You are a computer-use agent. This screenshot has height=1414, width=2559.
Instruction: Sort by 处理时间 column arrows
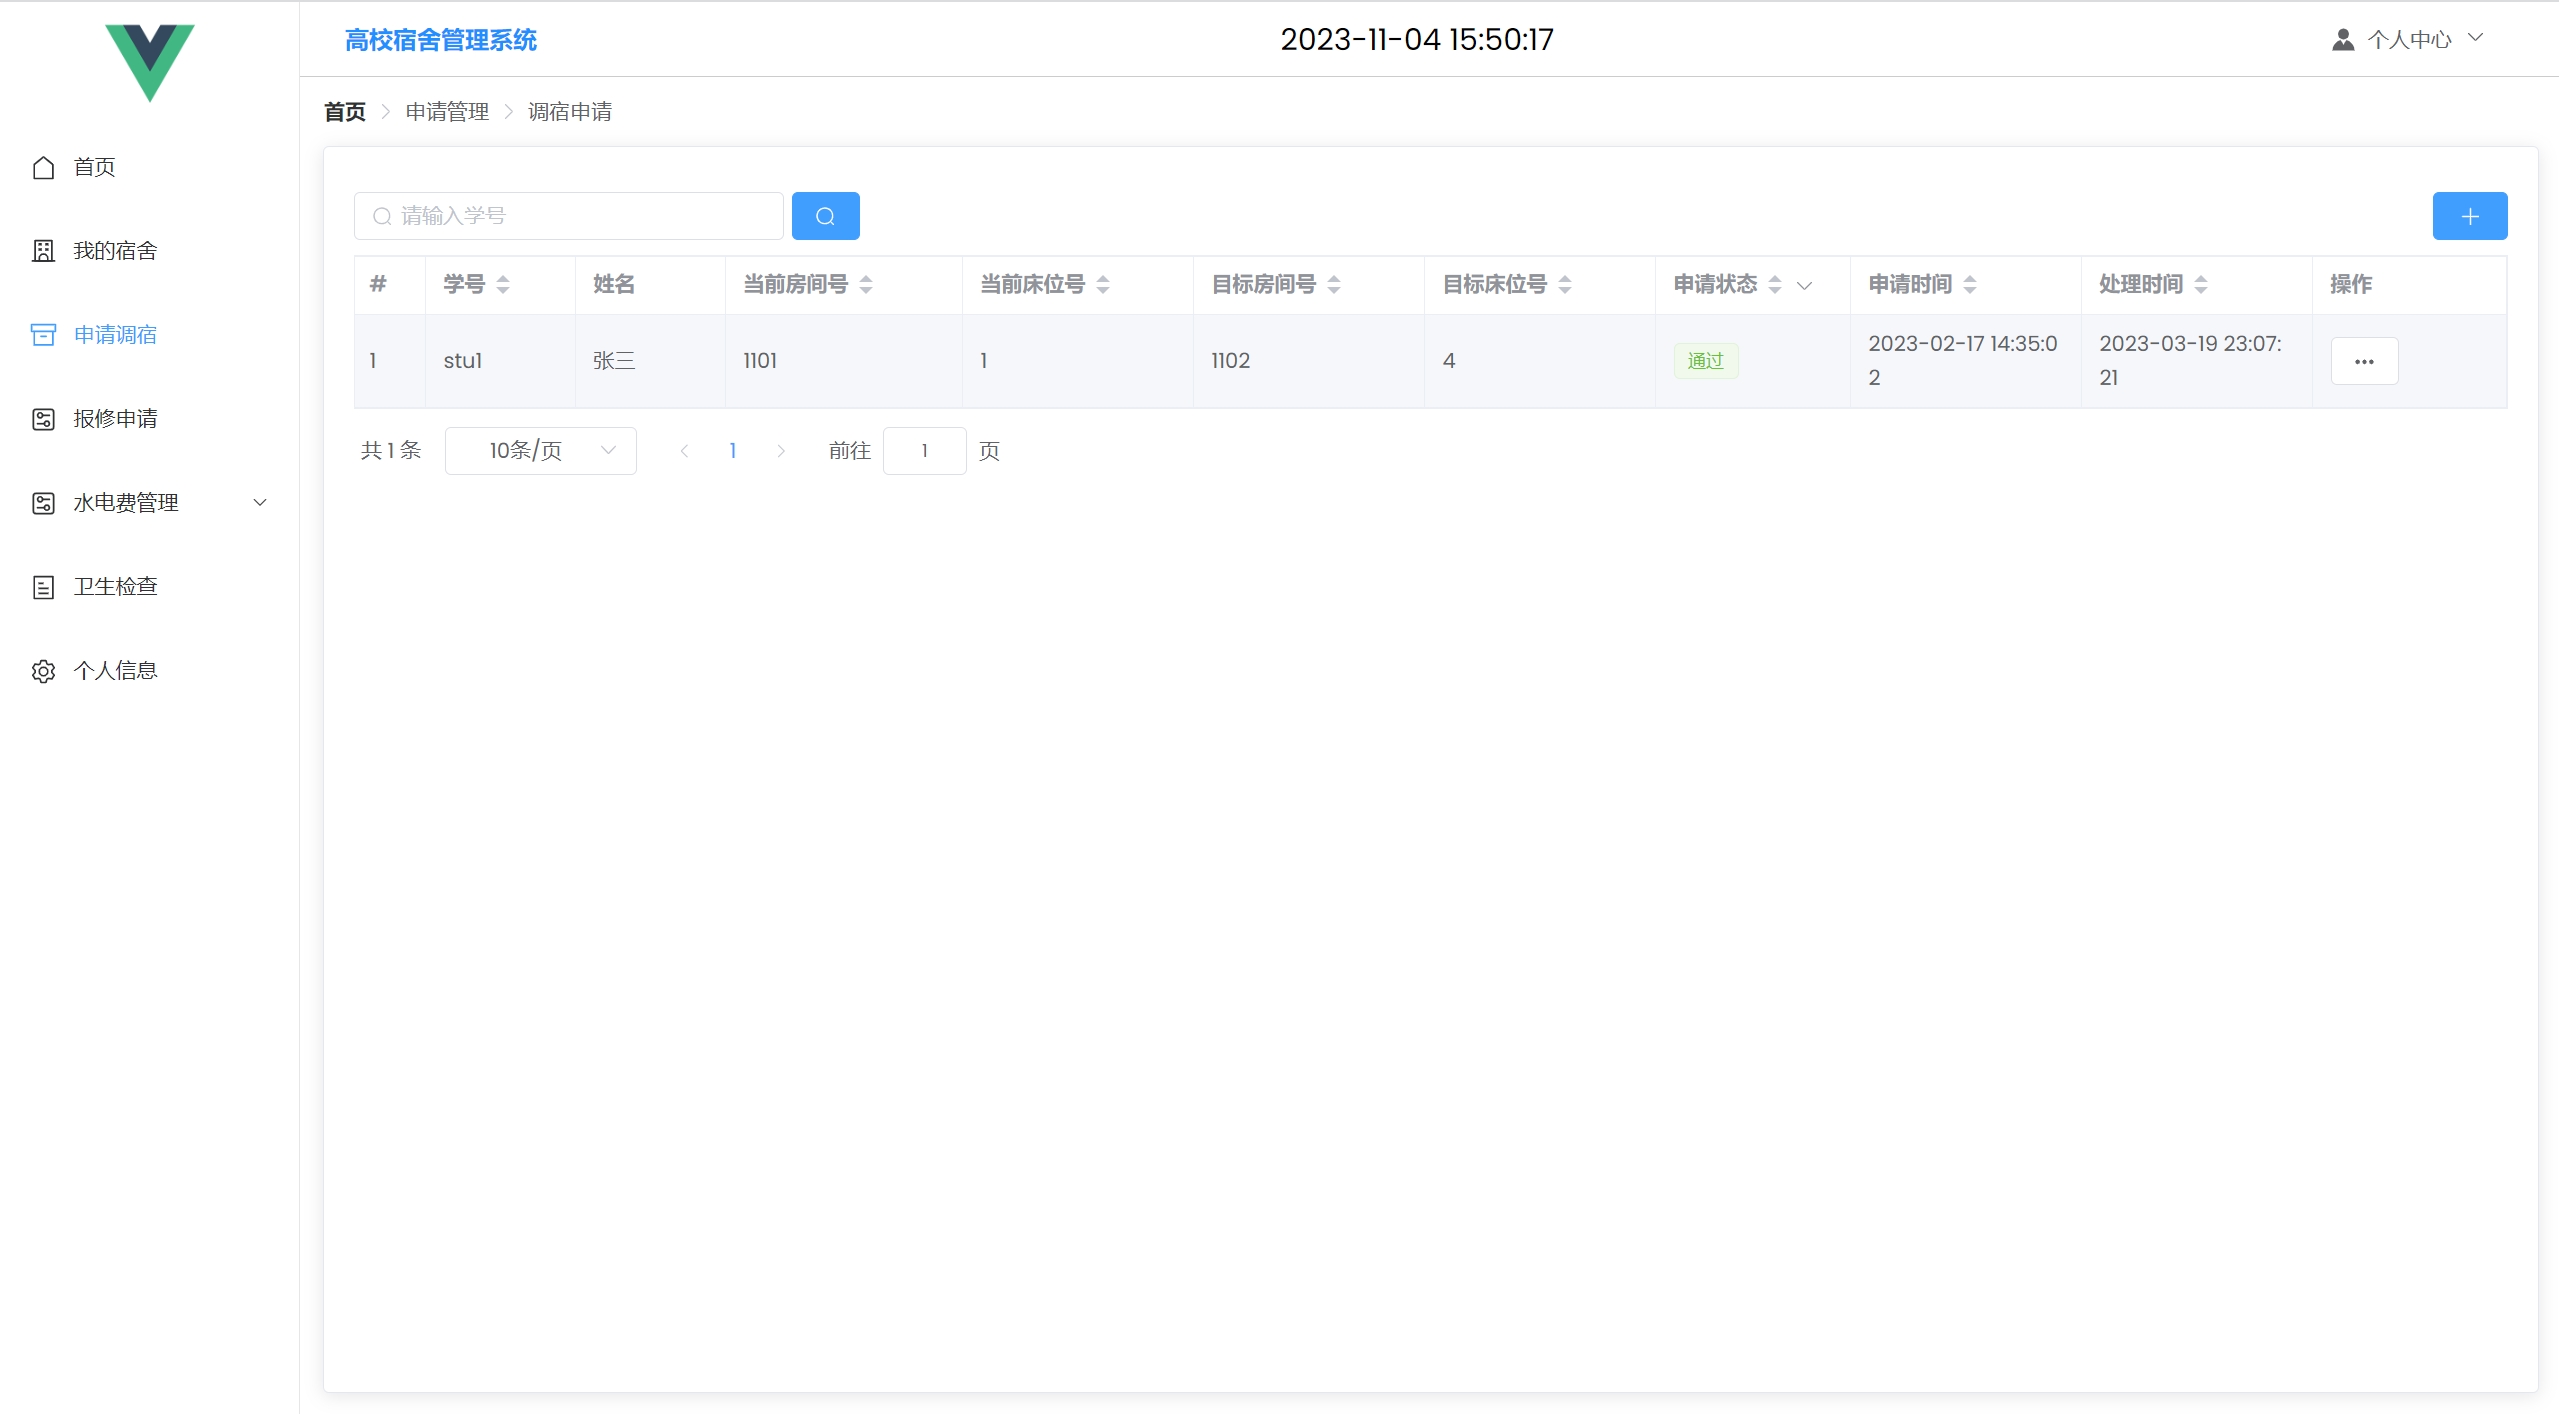2201,285
